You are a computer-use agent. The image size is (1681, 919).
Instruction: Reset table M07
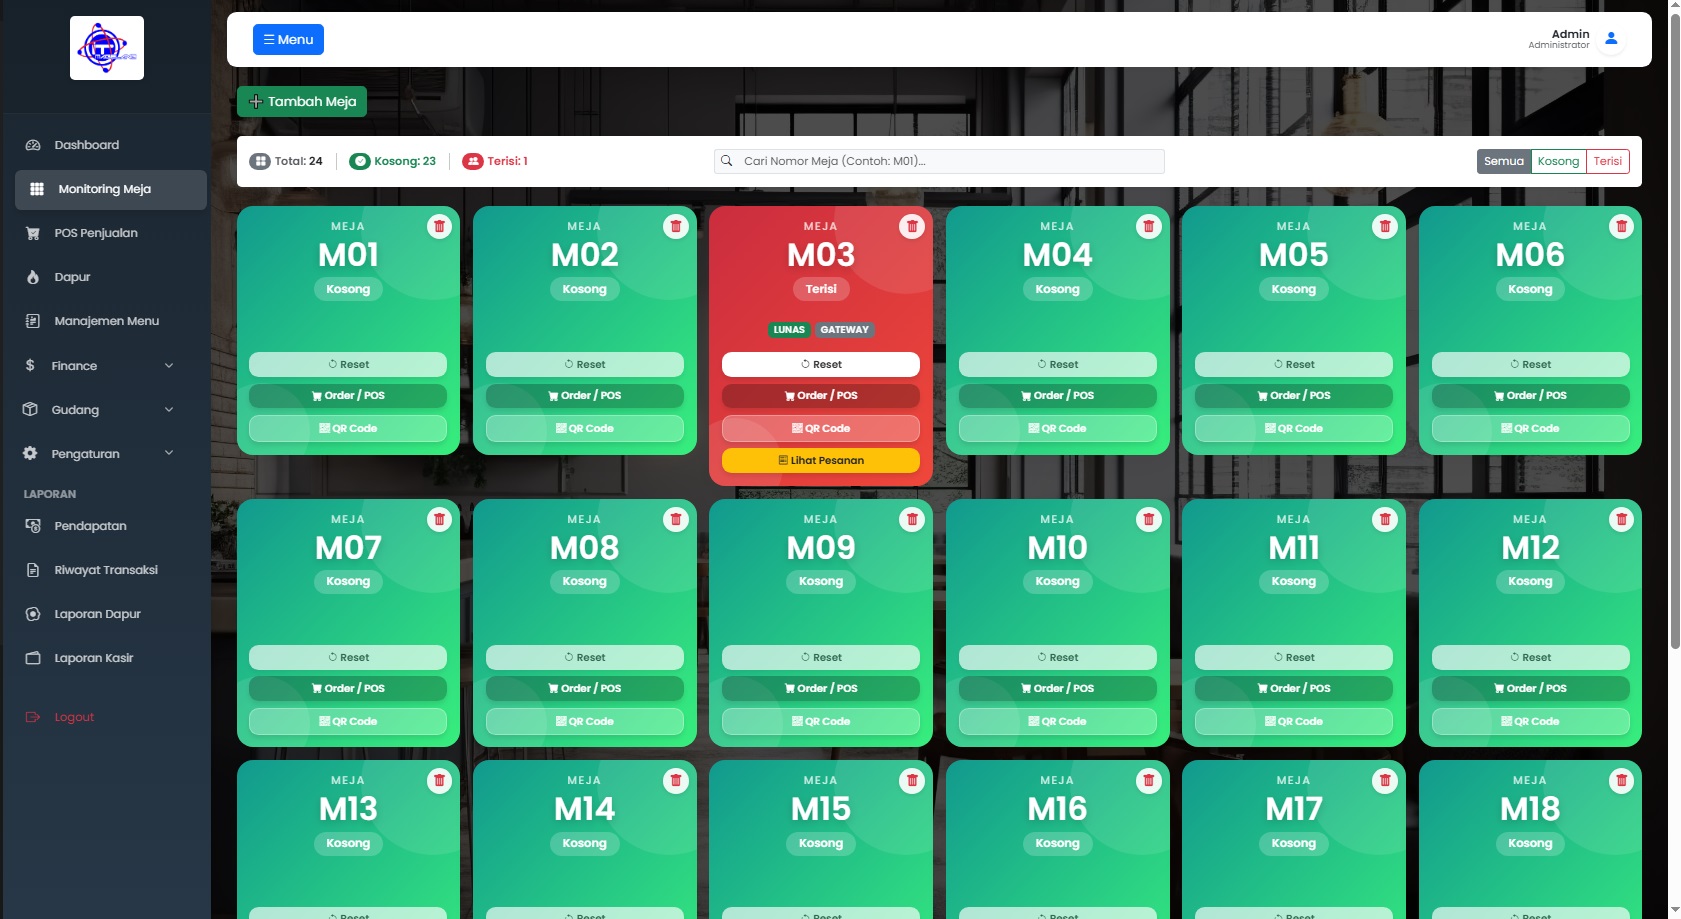pyautogui.click(x=348, y=657)
